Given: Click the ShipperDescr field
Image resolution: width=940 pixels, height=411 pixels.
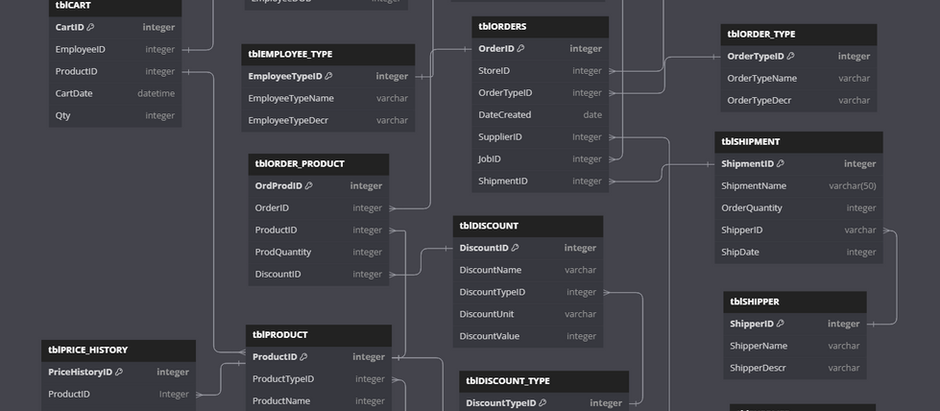Looking at the screenshot, I should click(794, 368).
